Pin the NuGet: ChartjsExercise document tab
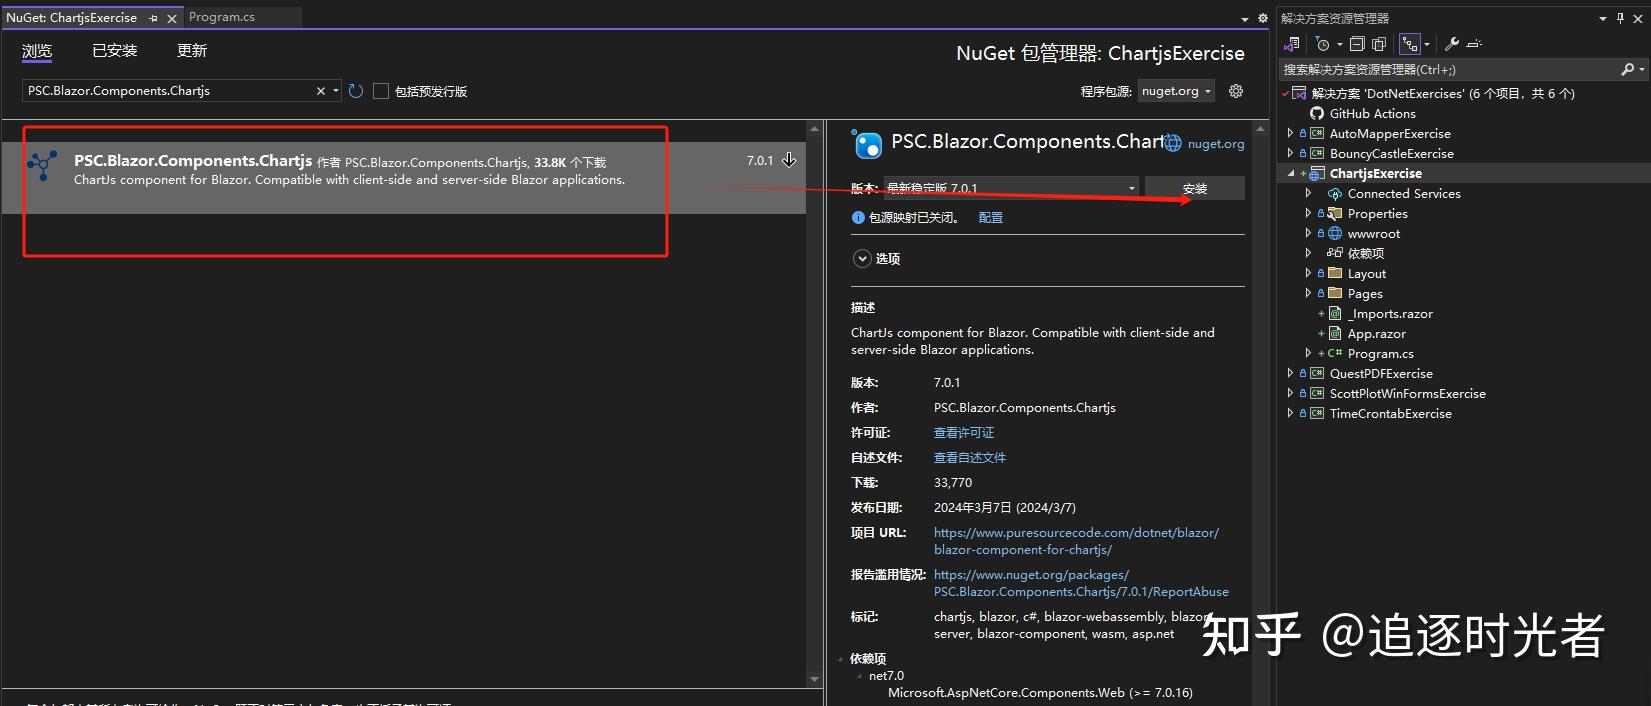Viewport: 1651px width, 706px height. (x=153, y=18)
